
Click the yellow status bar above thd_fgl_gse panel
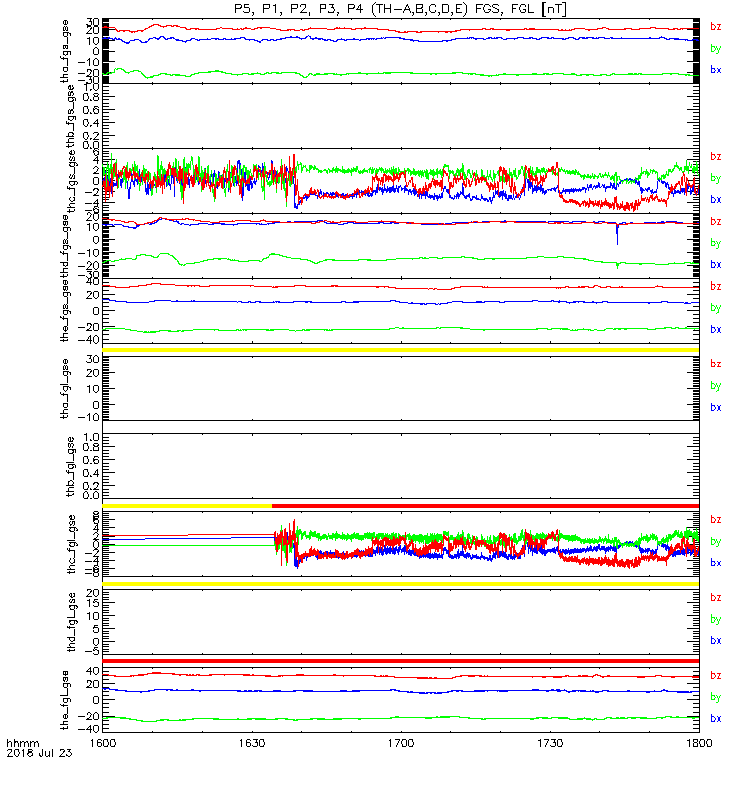[401, 584]
